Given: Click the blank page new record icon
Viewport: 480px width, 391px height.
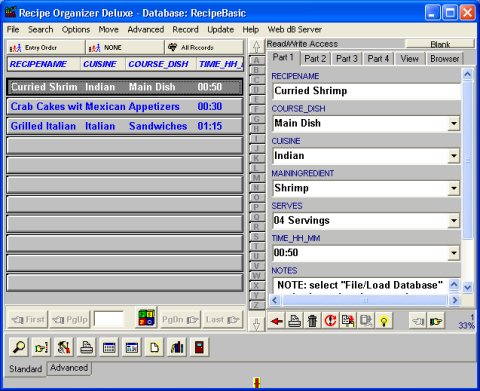Looking at the screenshot, I should (x=154, y=347).
